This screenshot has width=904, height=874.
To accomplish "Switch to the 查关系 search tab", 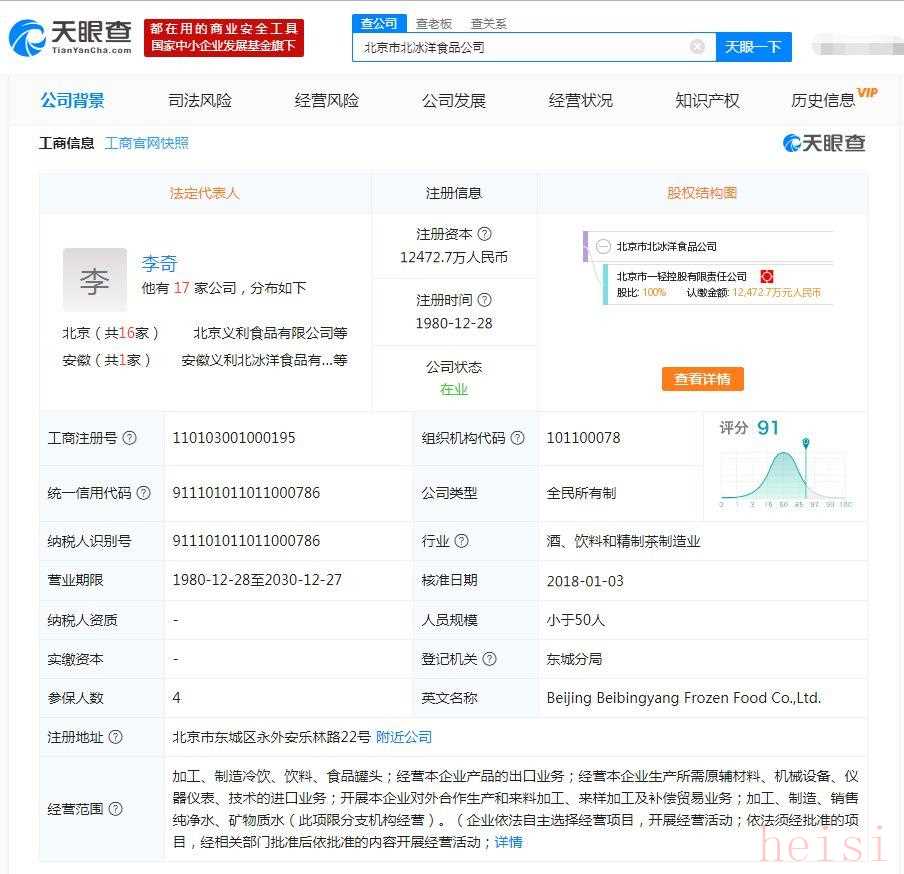I will [x=488, y=24].
